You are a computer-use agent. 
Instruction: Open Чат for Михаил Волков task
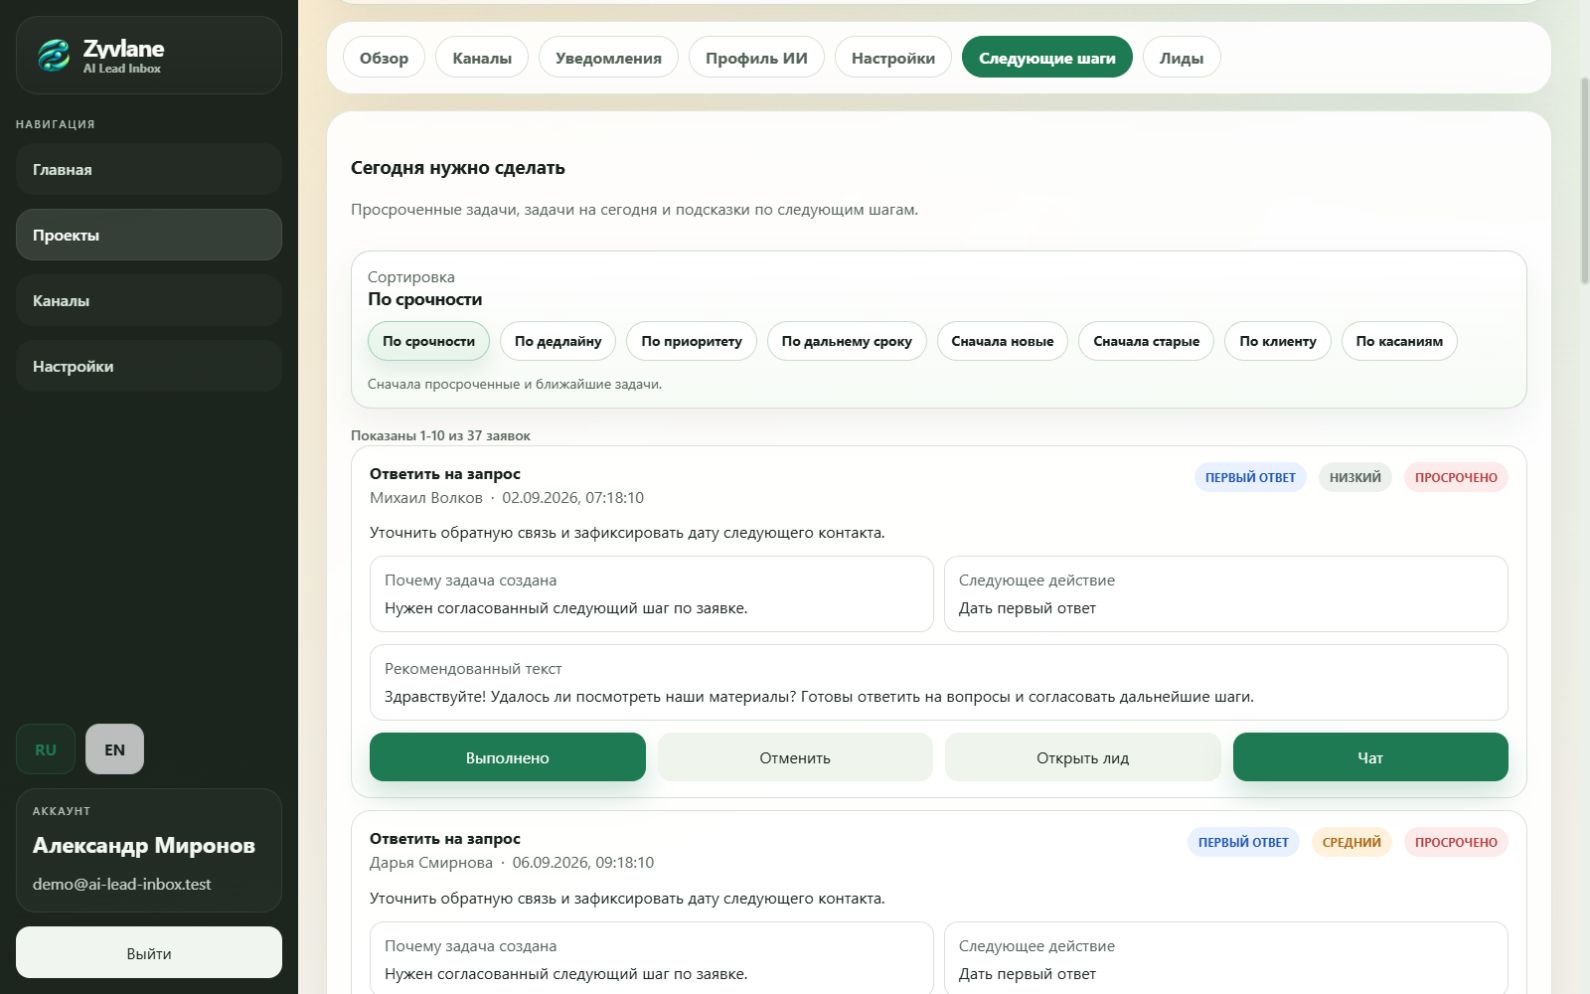(x=1370, y=757)
